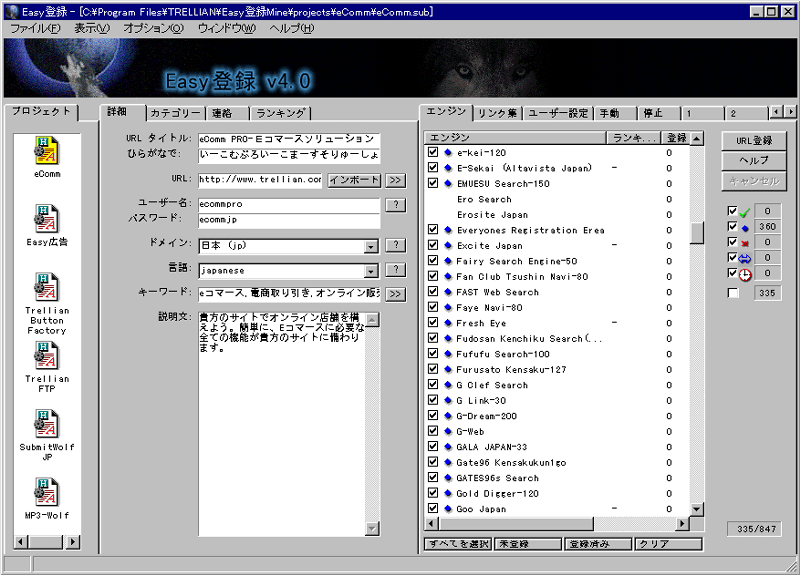
Task: Click the クリア button
Action: click(668, 544)
